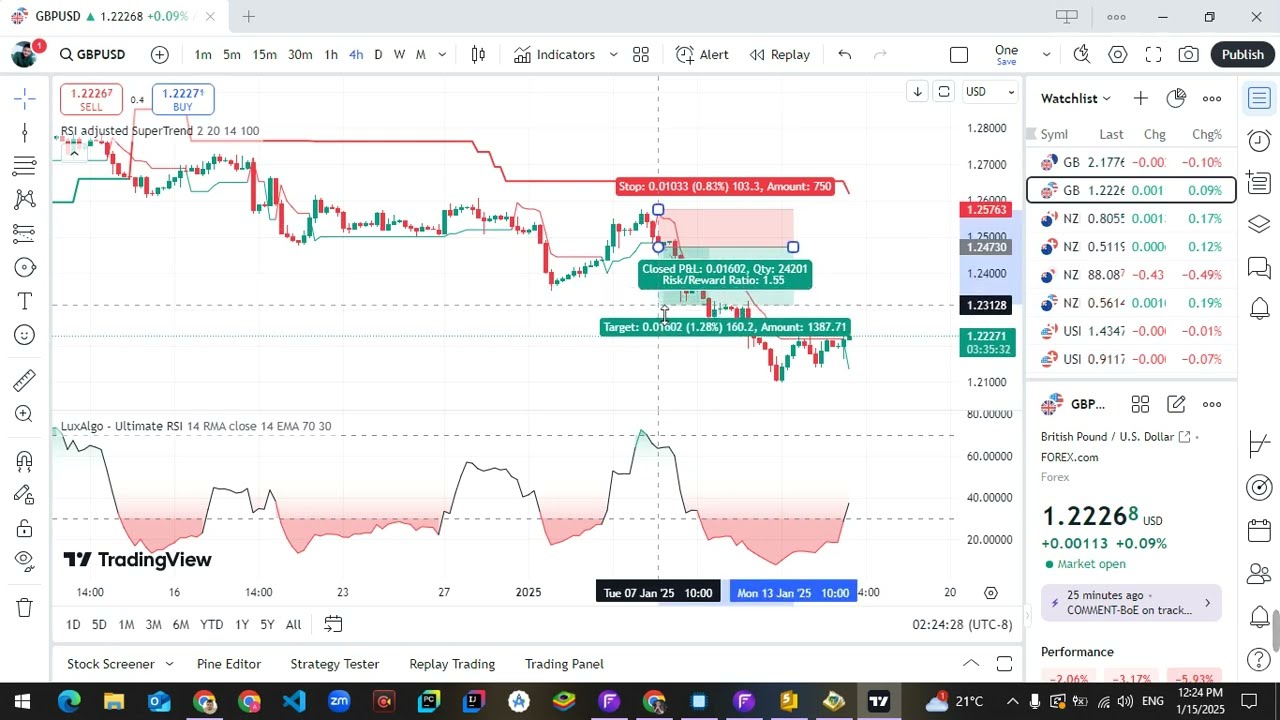Open the timezone clock setting
The image size is (1280, 720).
962,624
